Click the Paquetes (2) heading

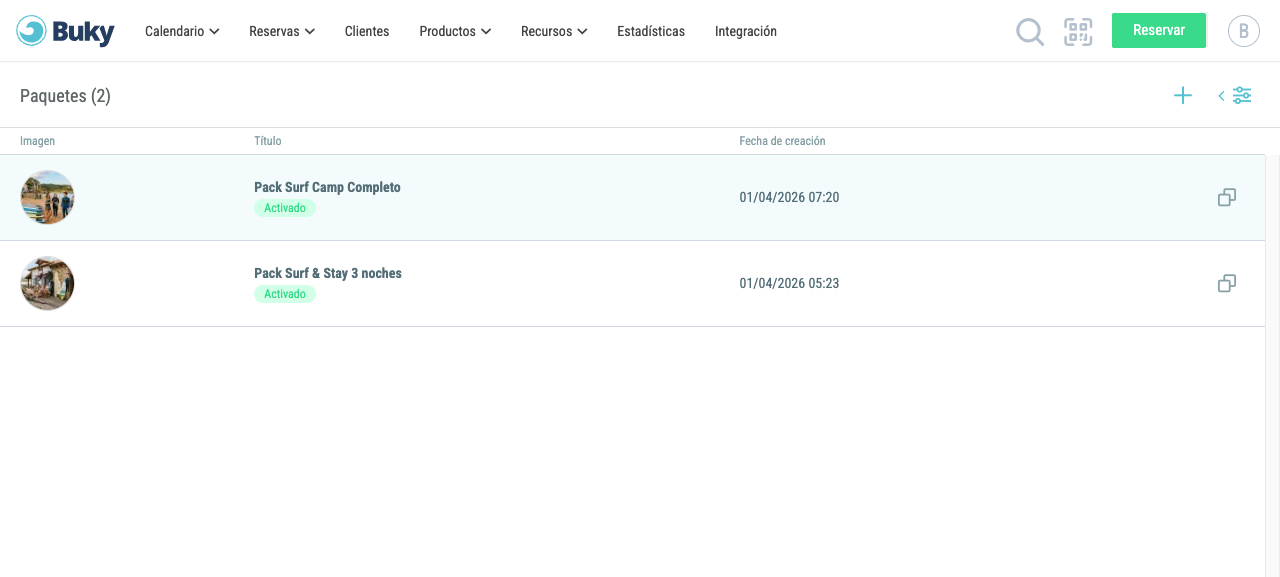click(x=65, y=96)
